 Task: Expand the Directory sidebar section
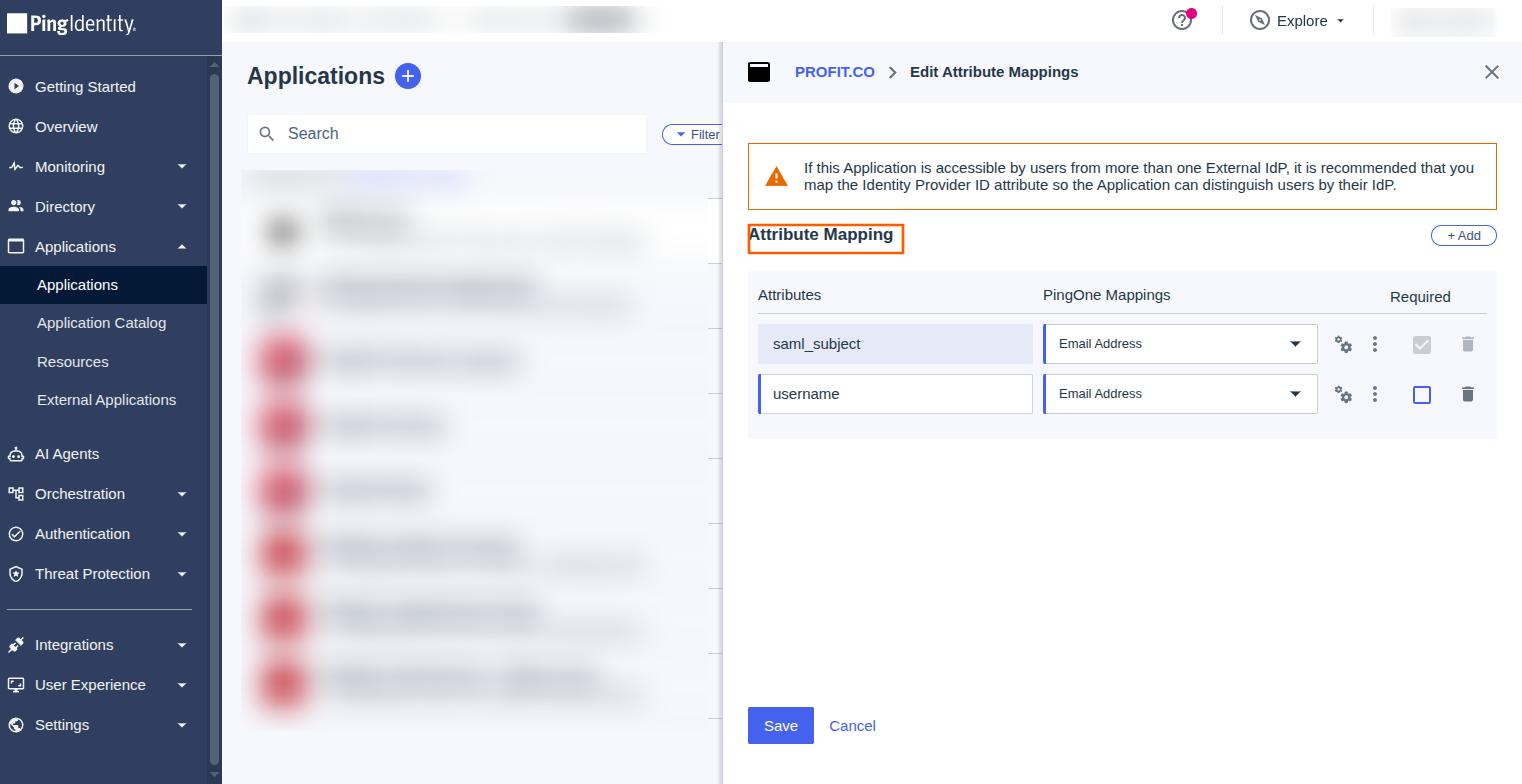(182, 207)
